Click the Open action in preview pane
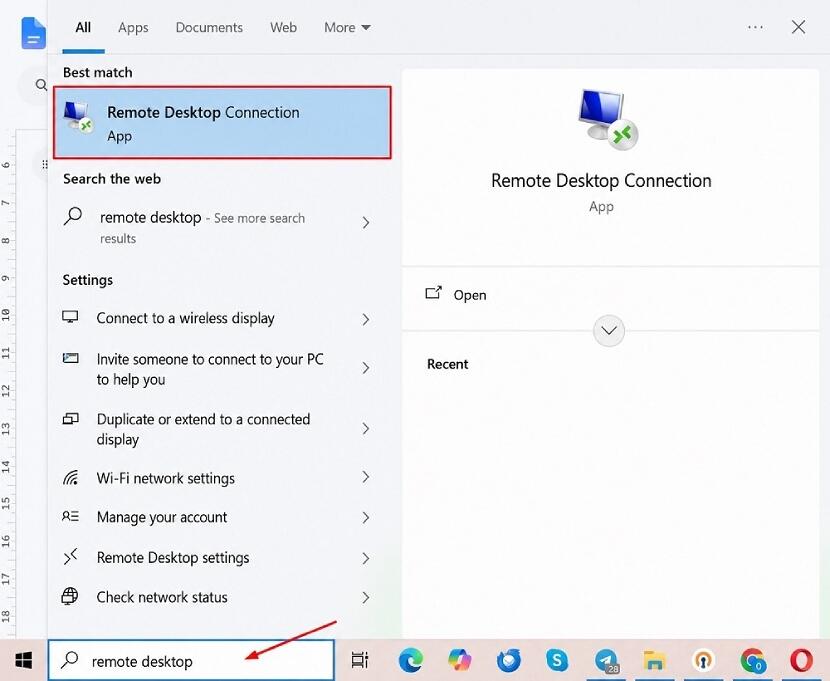The width and height of the screenshot is (830, 681). coord(456,294)
